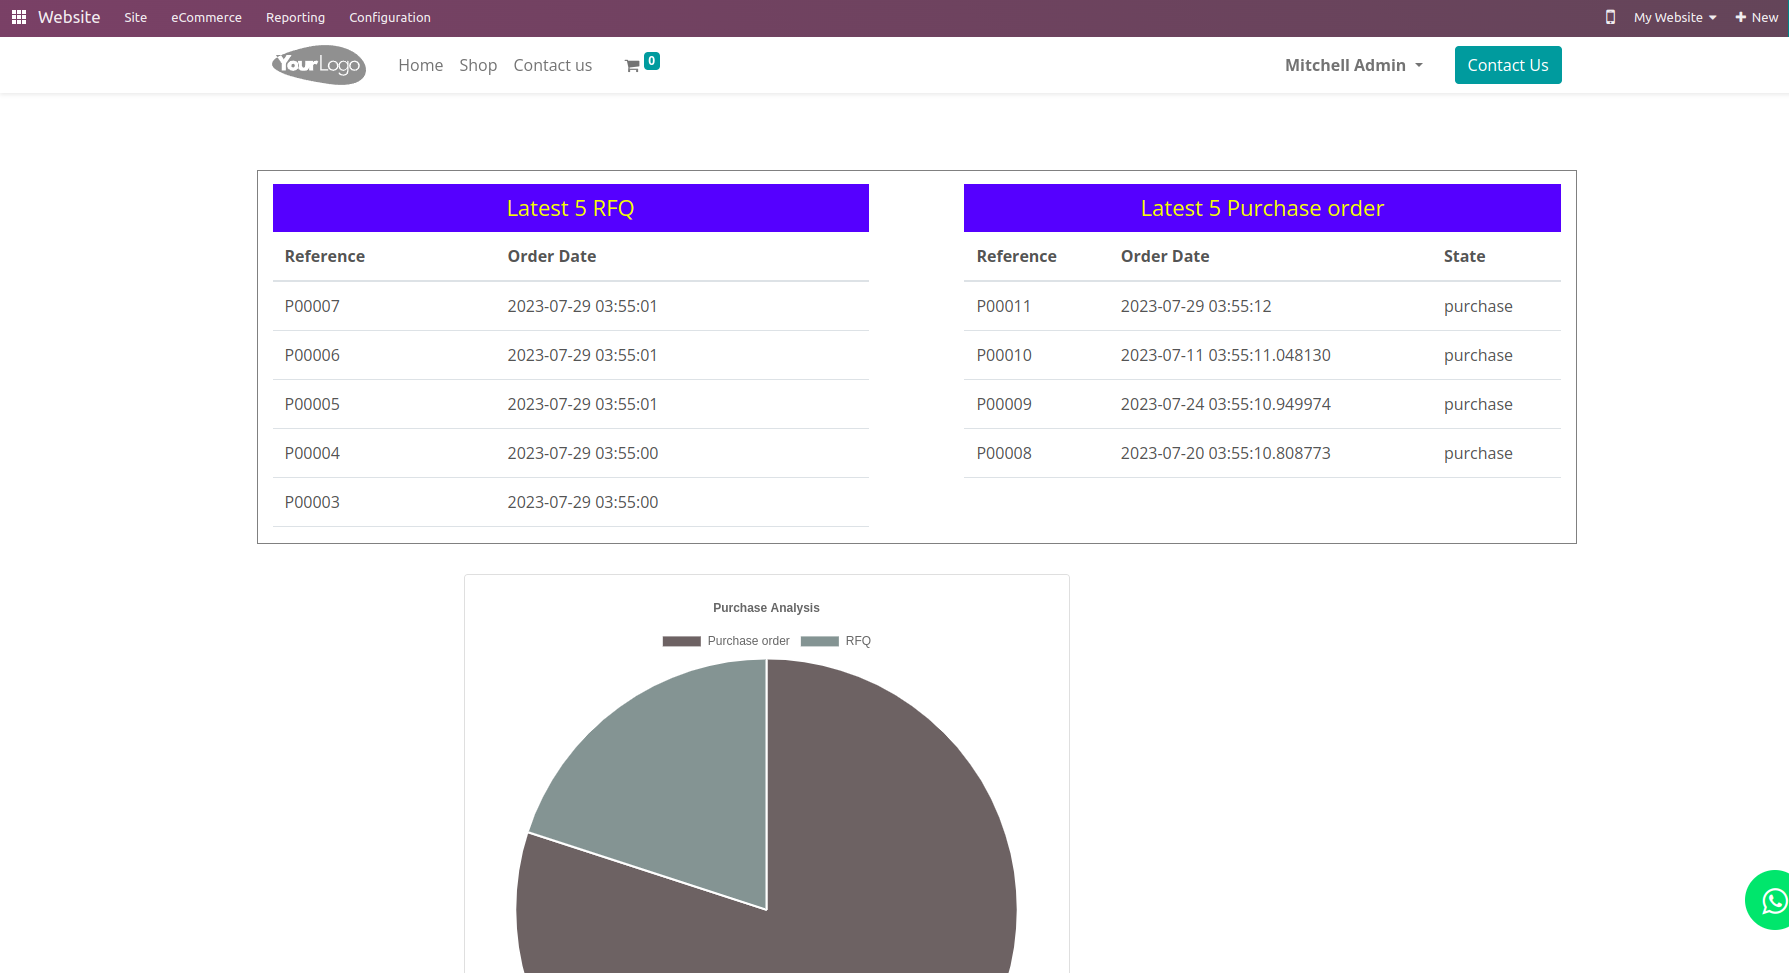
Task: Select purchase order reference P00008
Action: 1004,453
